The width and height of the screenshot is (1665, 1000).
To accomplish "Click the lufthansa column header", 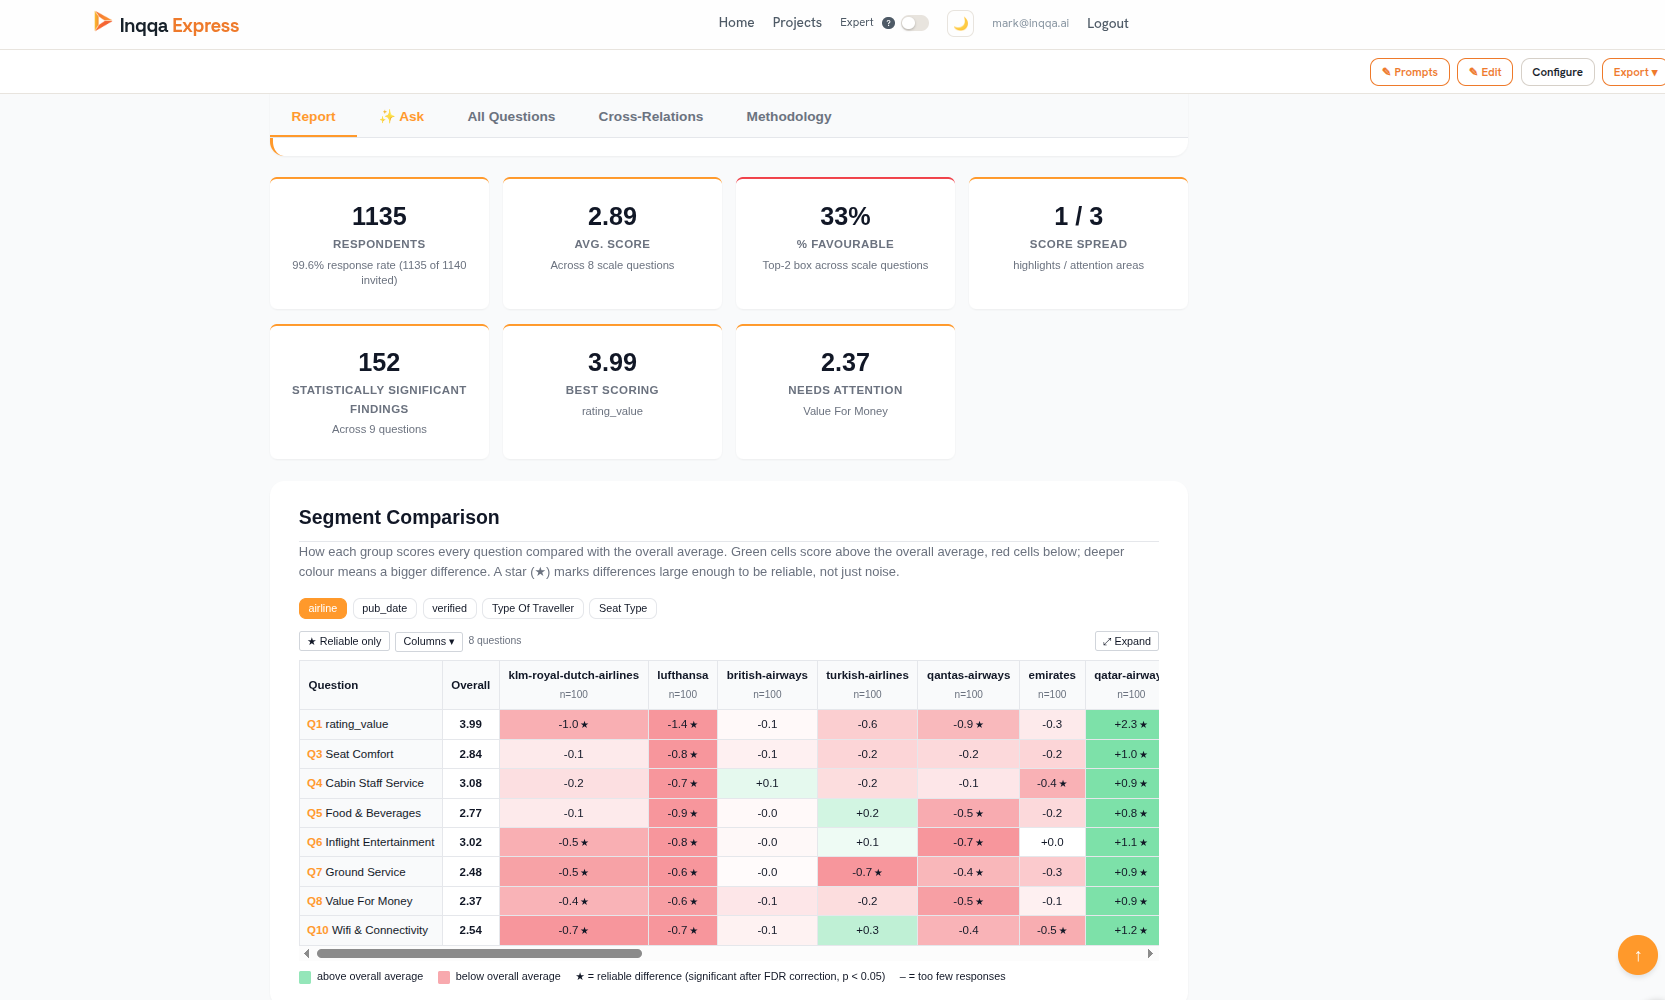I will point(683,685).
